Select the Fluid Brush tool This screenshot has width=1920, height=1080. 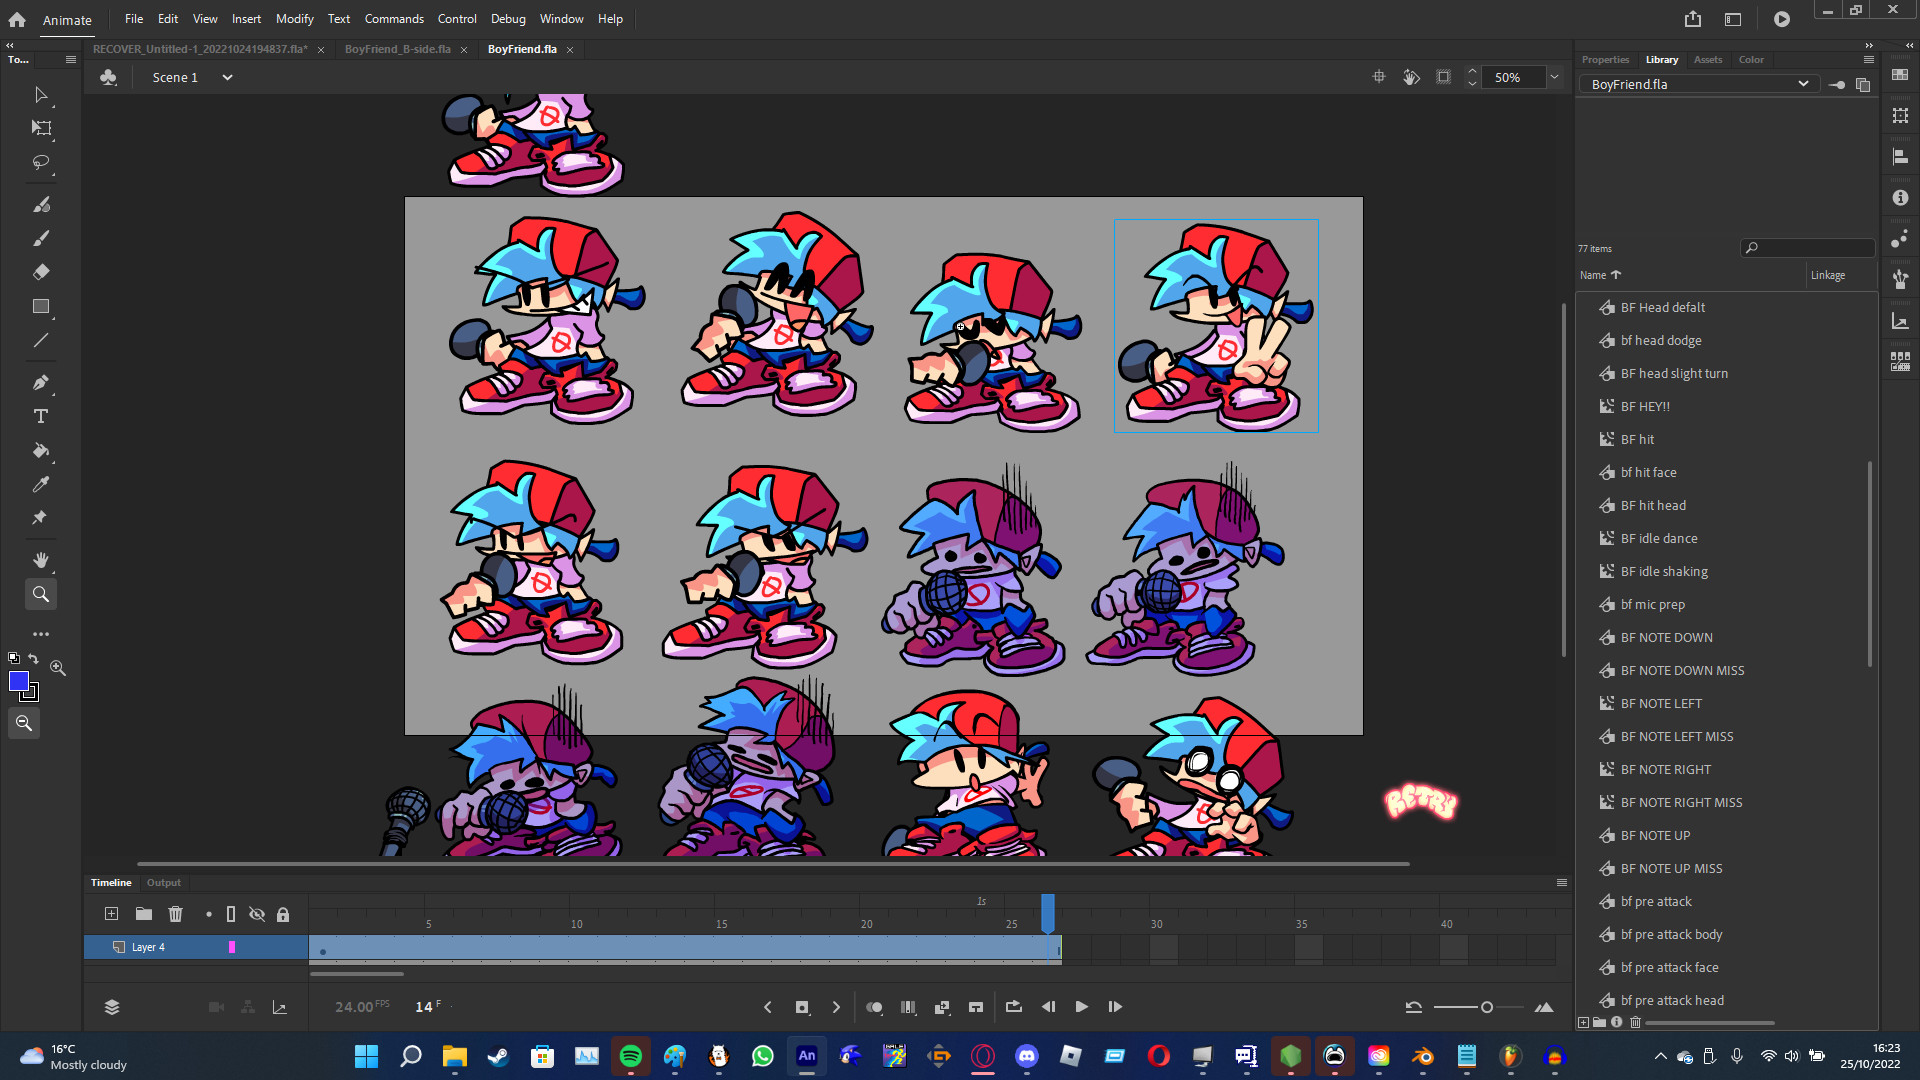pyautogui.click(x=41, y=205)
